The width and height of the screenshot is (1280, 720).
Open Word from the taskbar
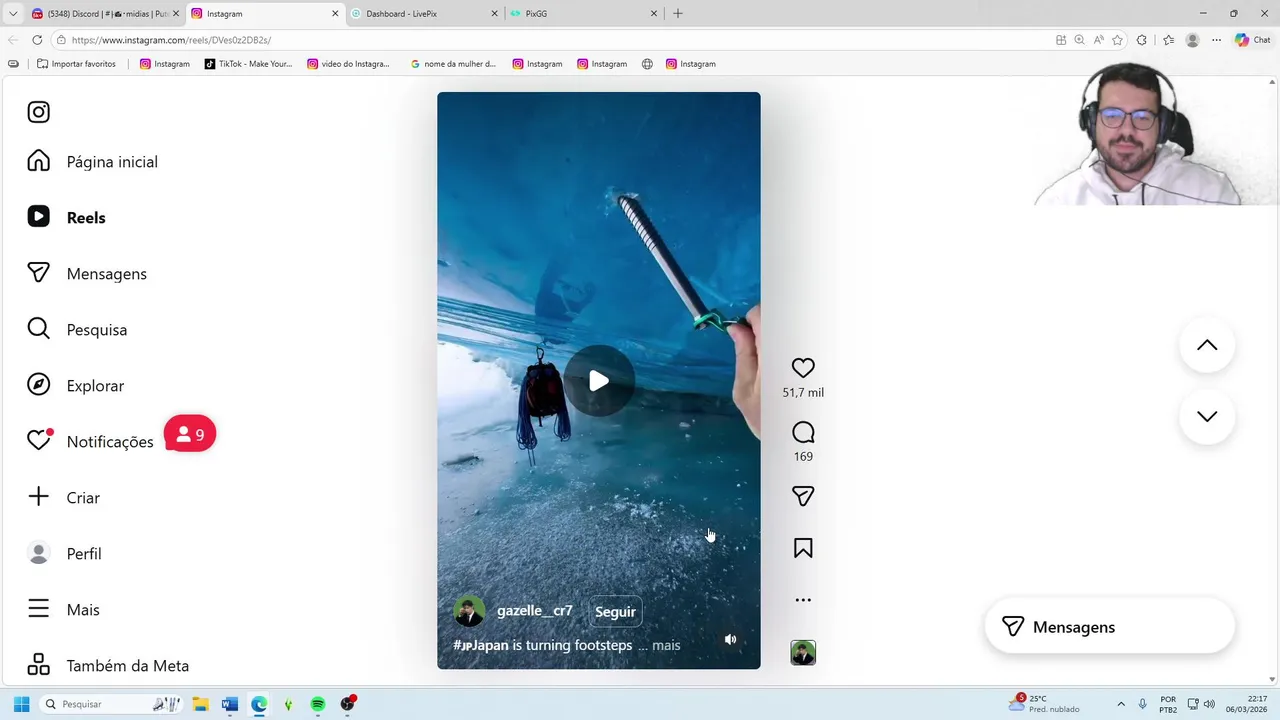230,704
